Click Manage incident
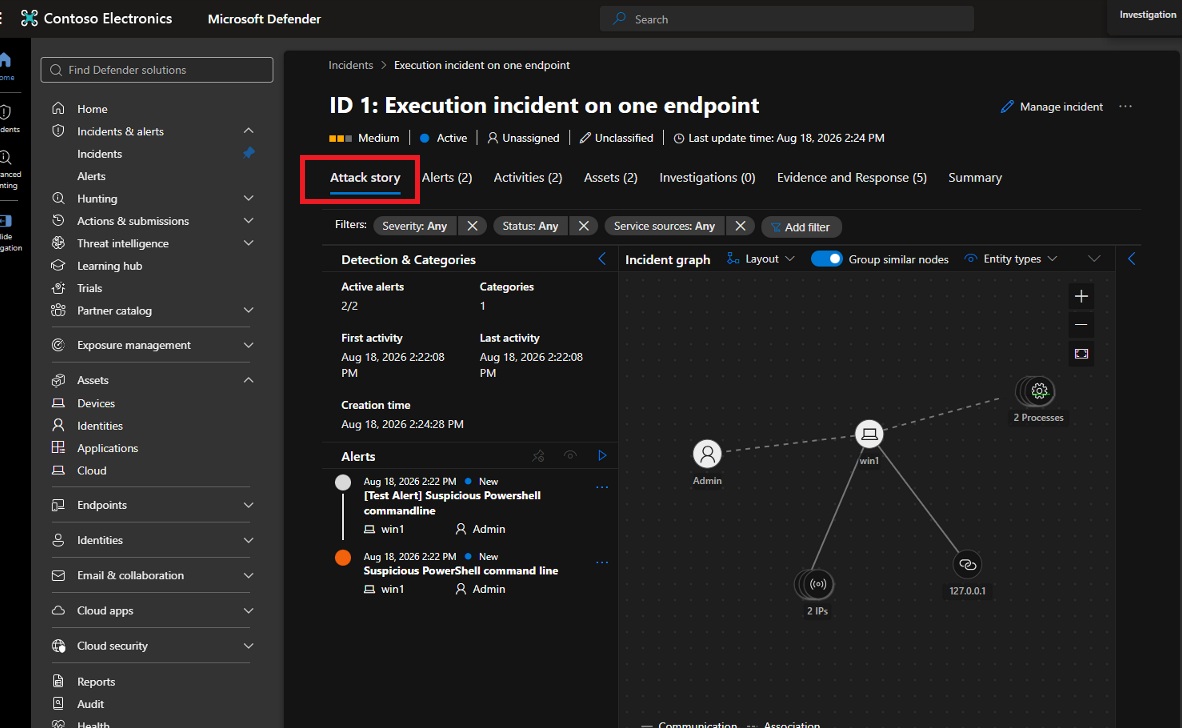This screenshot has height=728, width=1183. click(1052, 107)
